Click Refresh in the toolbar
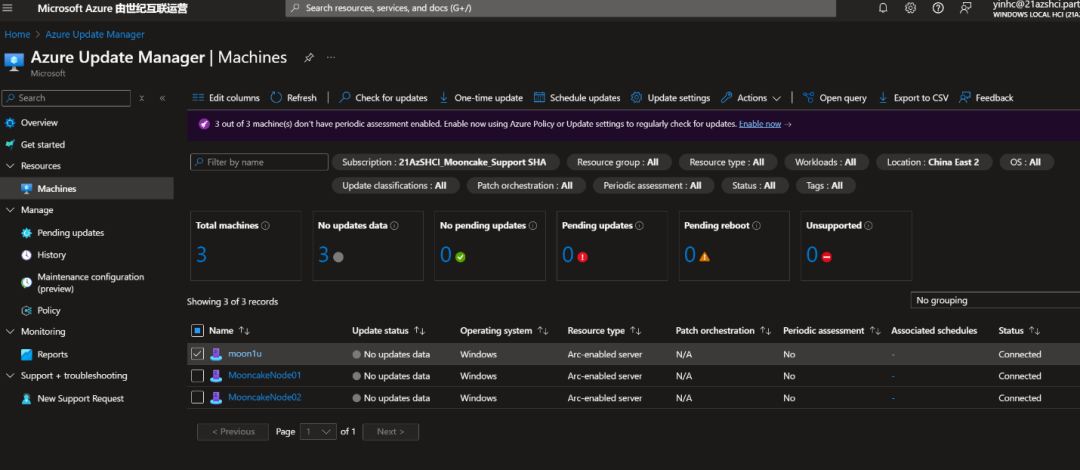Image resolution: width=1080 pixels, height=470 pixels. (293, 98)
